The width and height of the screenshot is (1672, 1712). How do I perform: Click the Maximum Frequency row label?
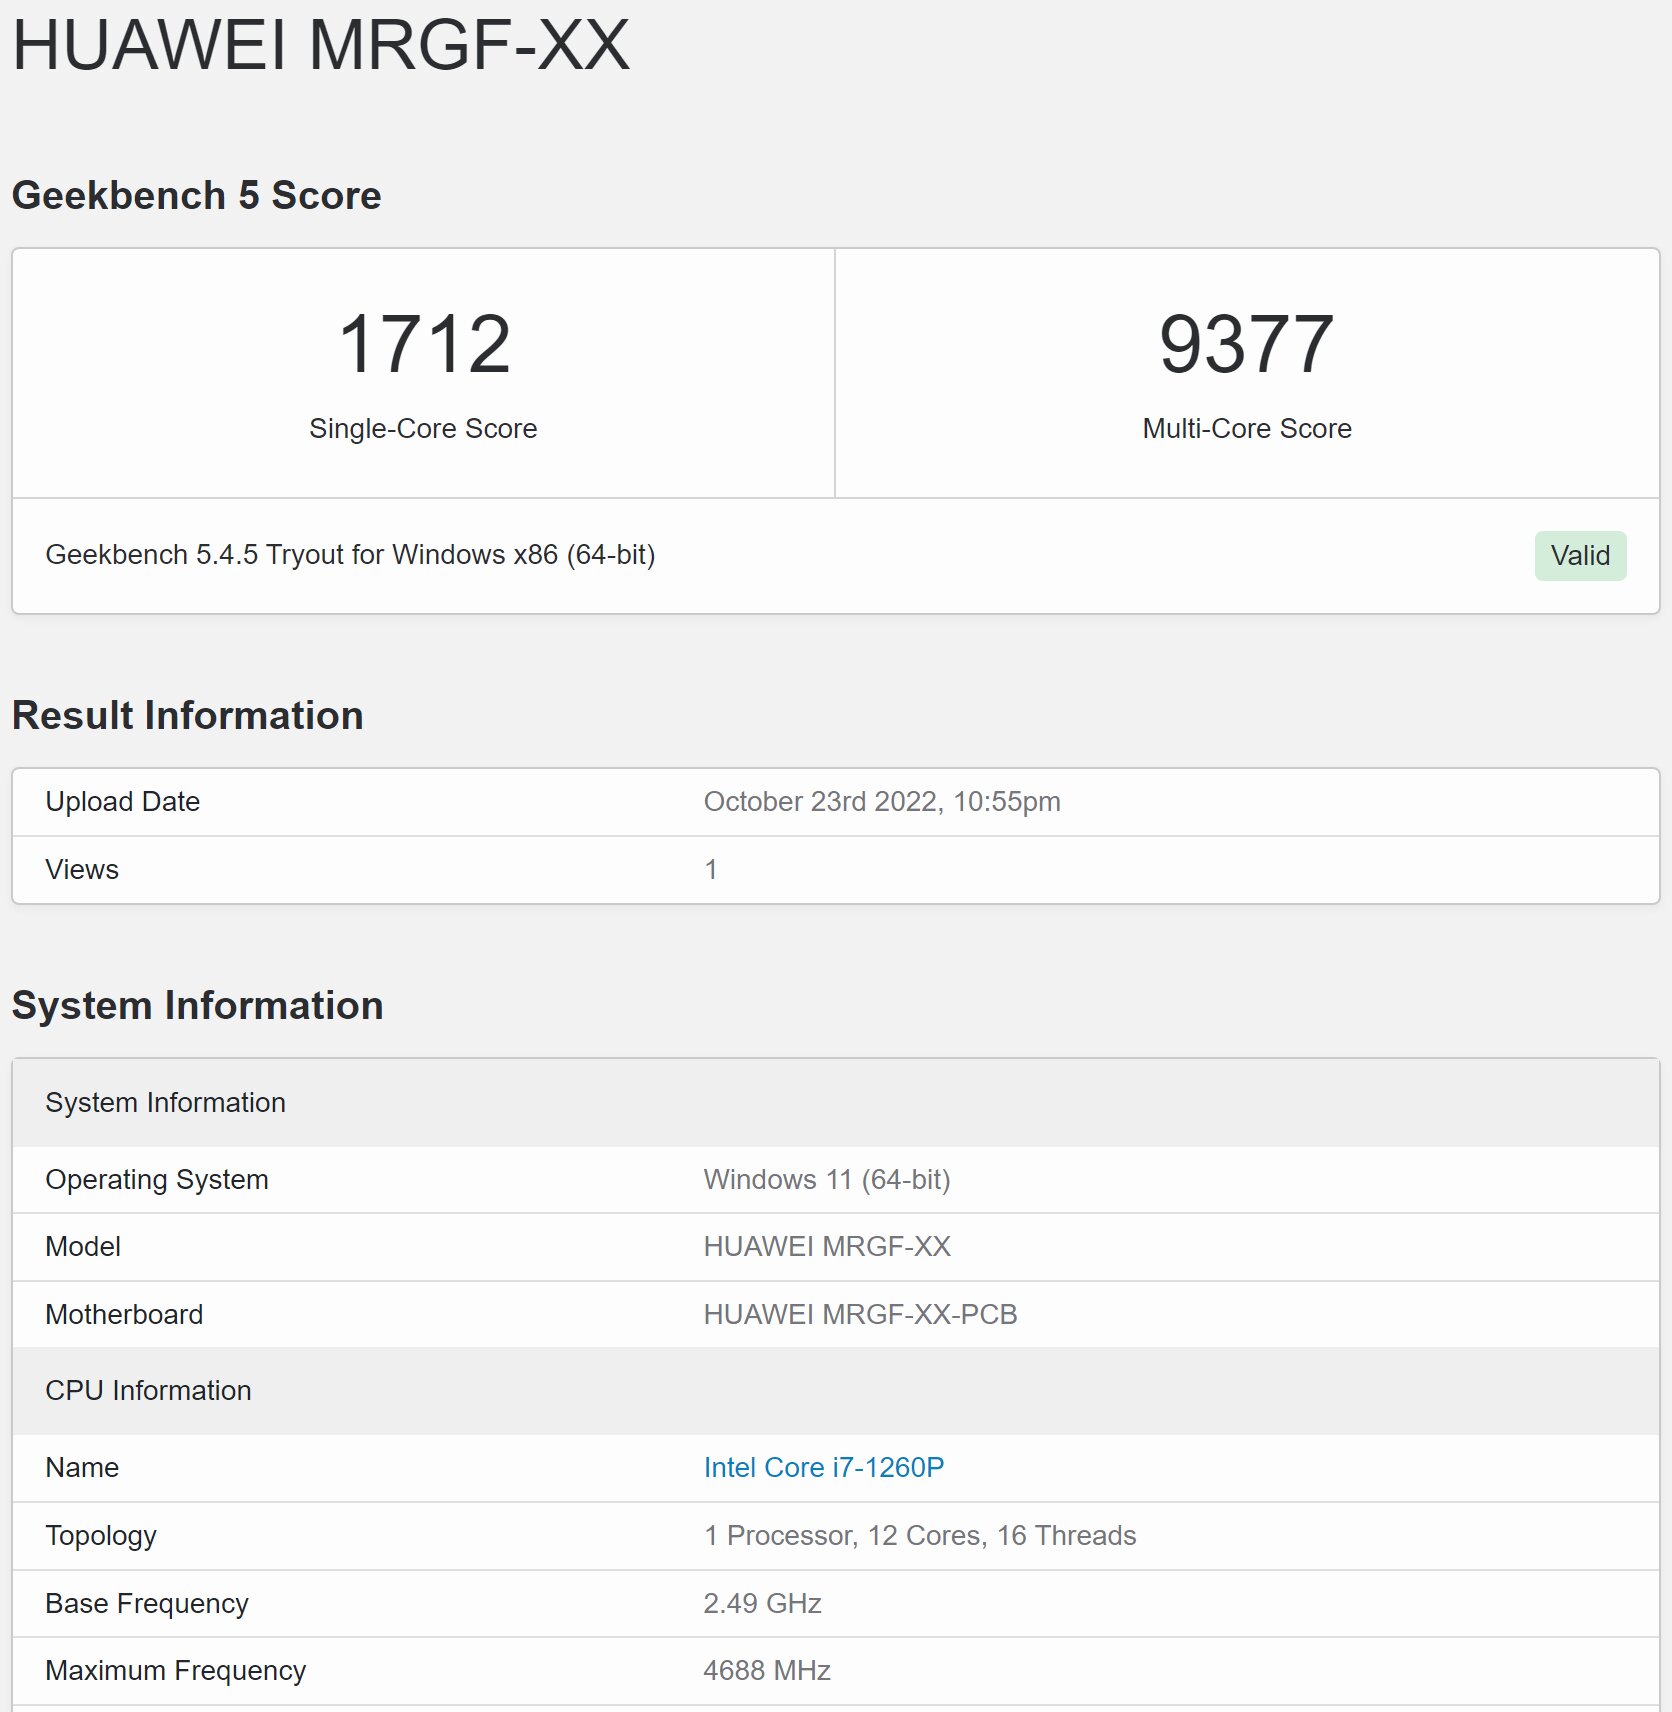tap(176, 1671)
